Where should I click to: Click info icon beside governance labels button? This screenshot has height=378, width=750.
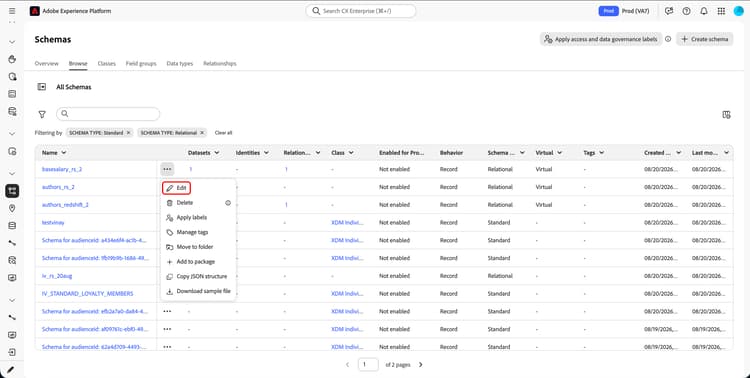(668, 39)
